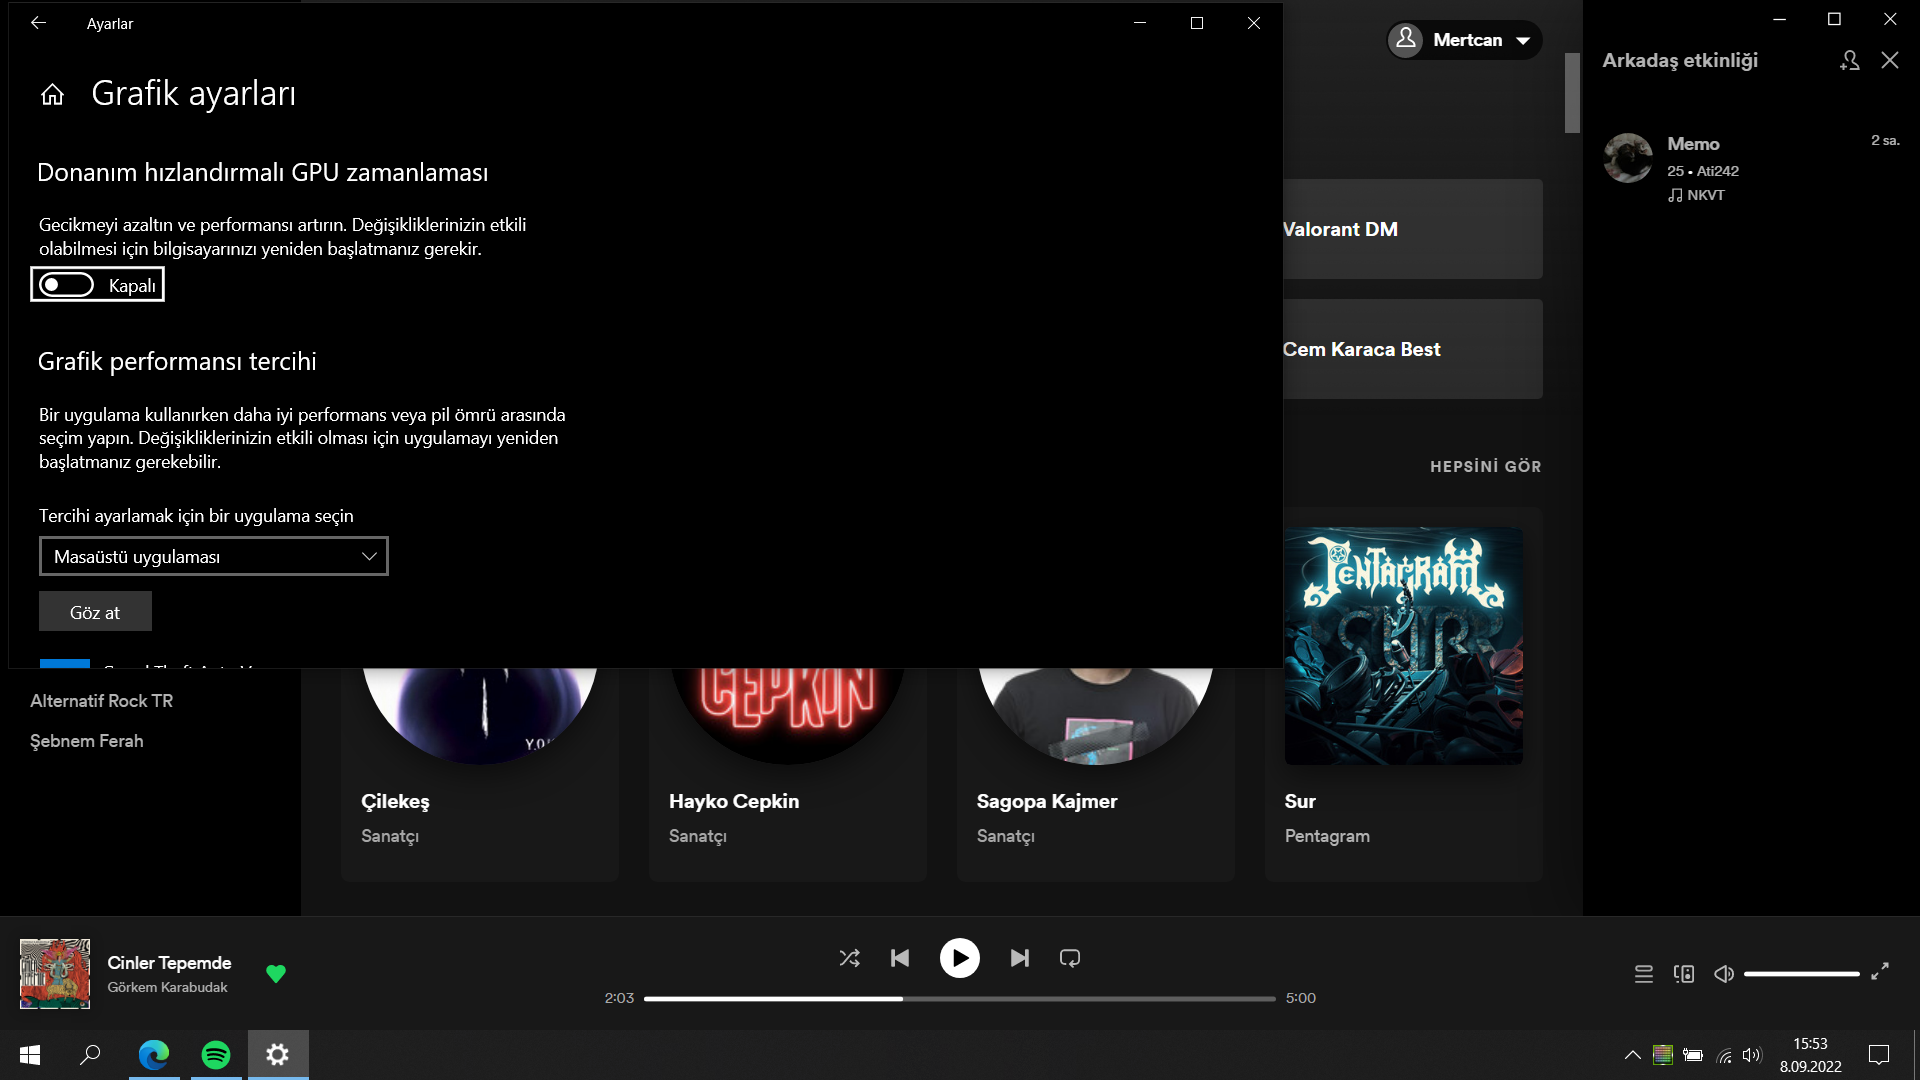The image size is (1920, 1080).
Task: Switch to Spotify in the taskbar
Action: [x=216, y=1055]
